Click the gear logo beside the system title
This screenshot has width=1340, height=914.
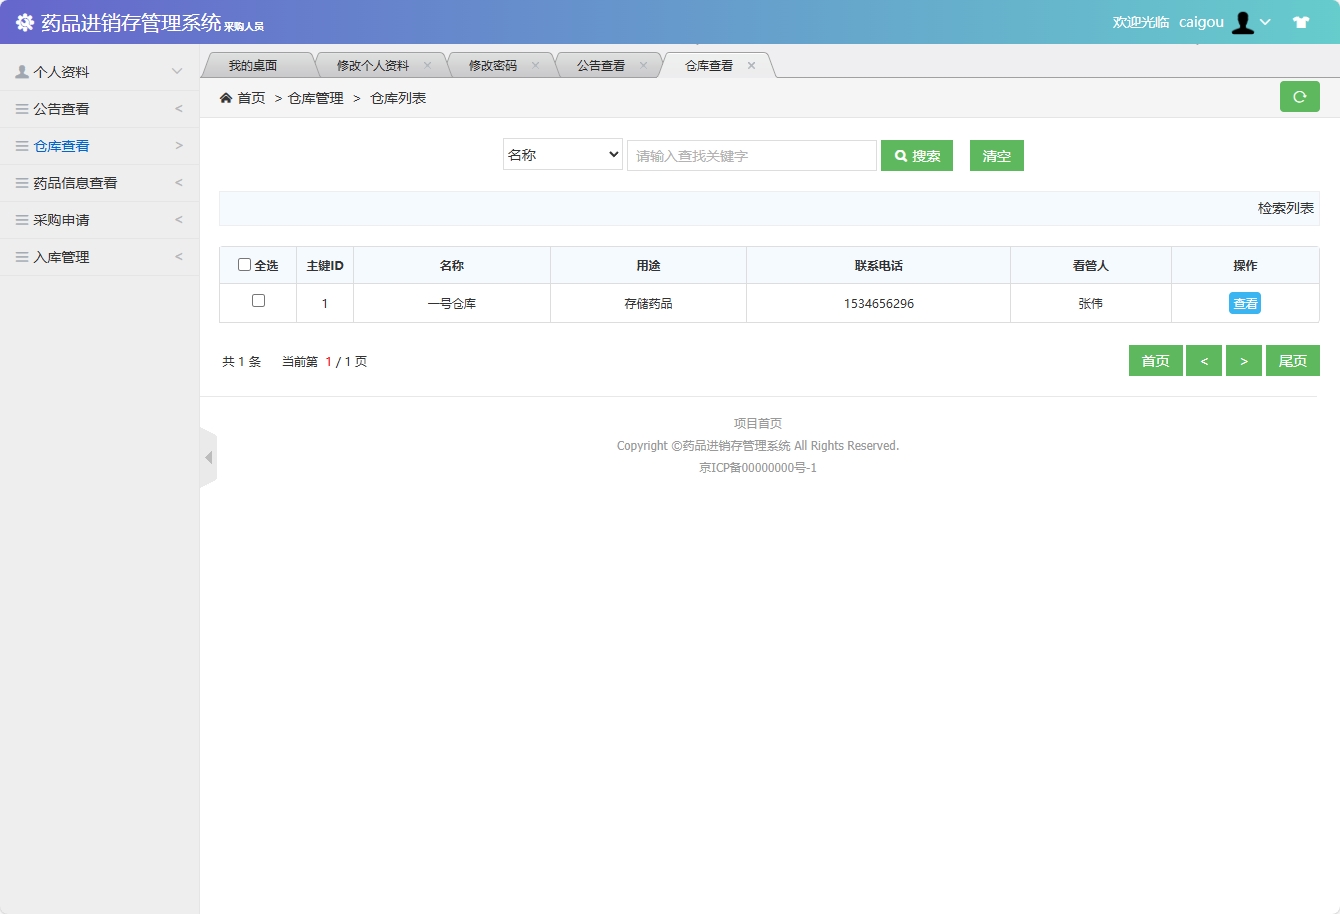pyautogui.click(x=23, y=21)
